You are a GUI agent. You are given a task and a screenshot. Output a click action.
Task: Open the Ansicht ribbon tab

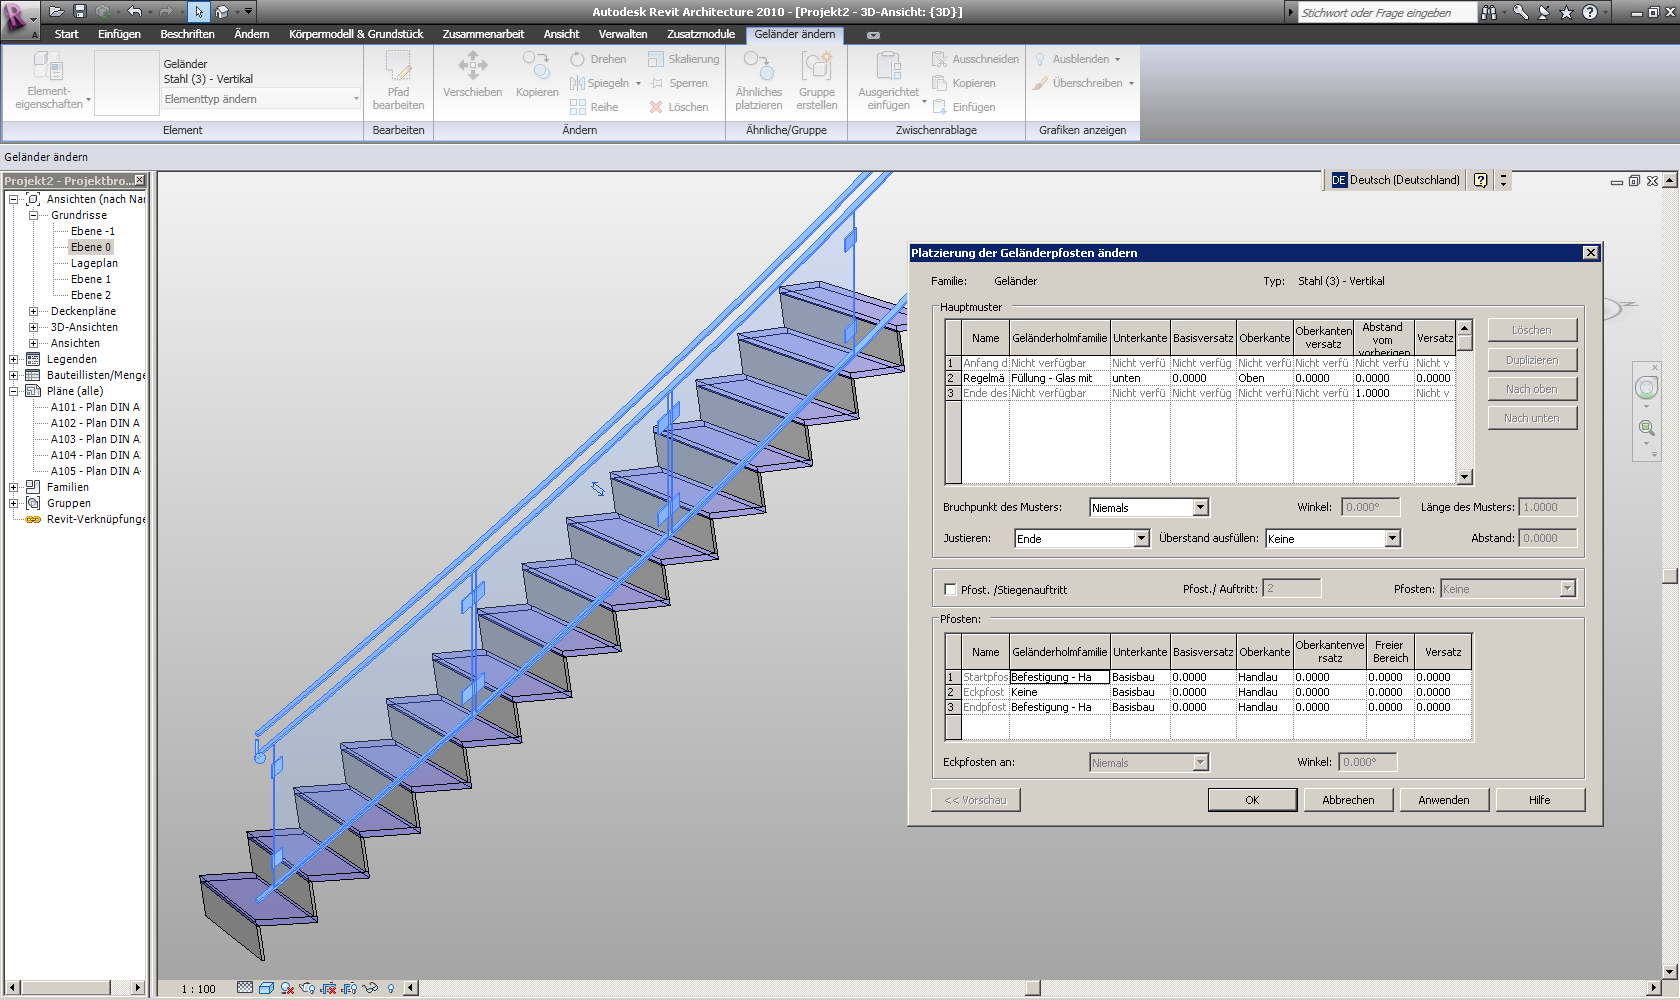(561, 34)
